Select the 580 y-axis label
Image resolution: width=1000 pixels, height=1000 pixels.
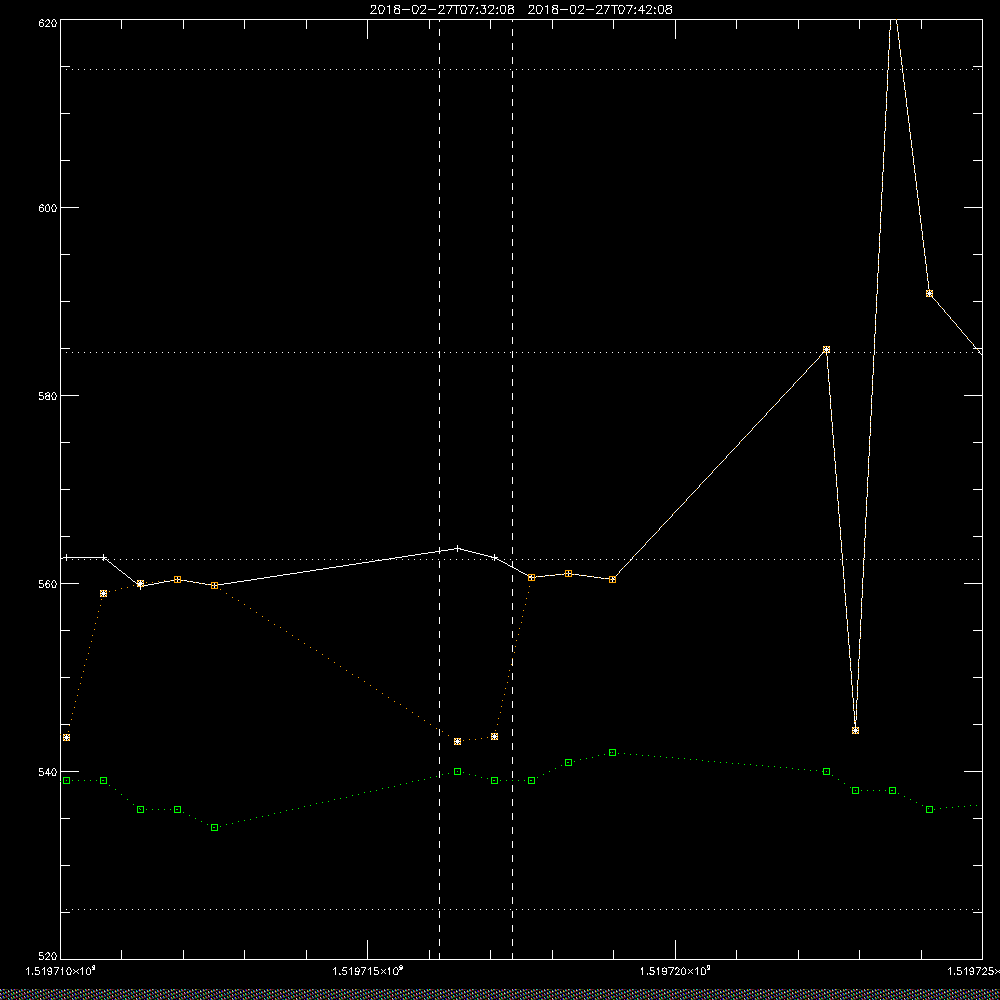pyautogui.click(x=48, y=395)
